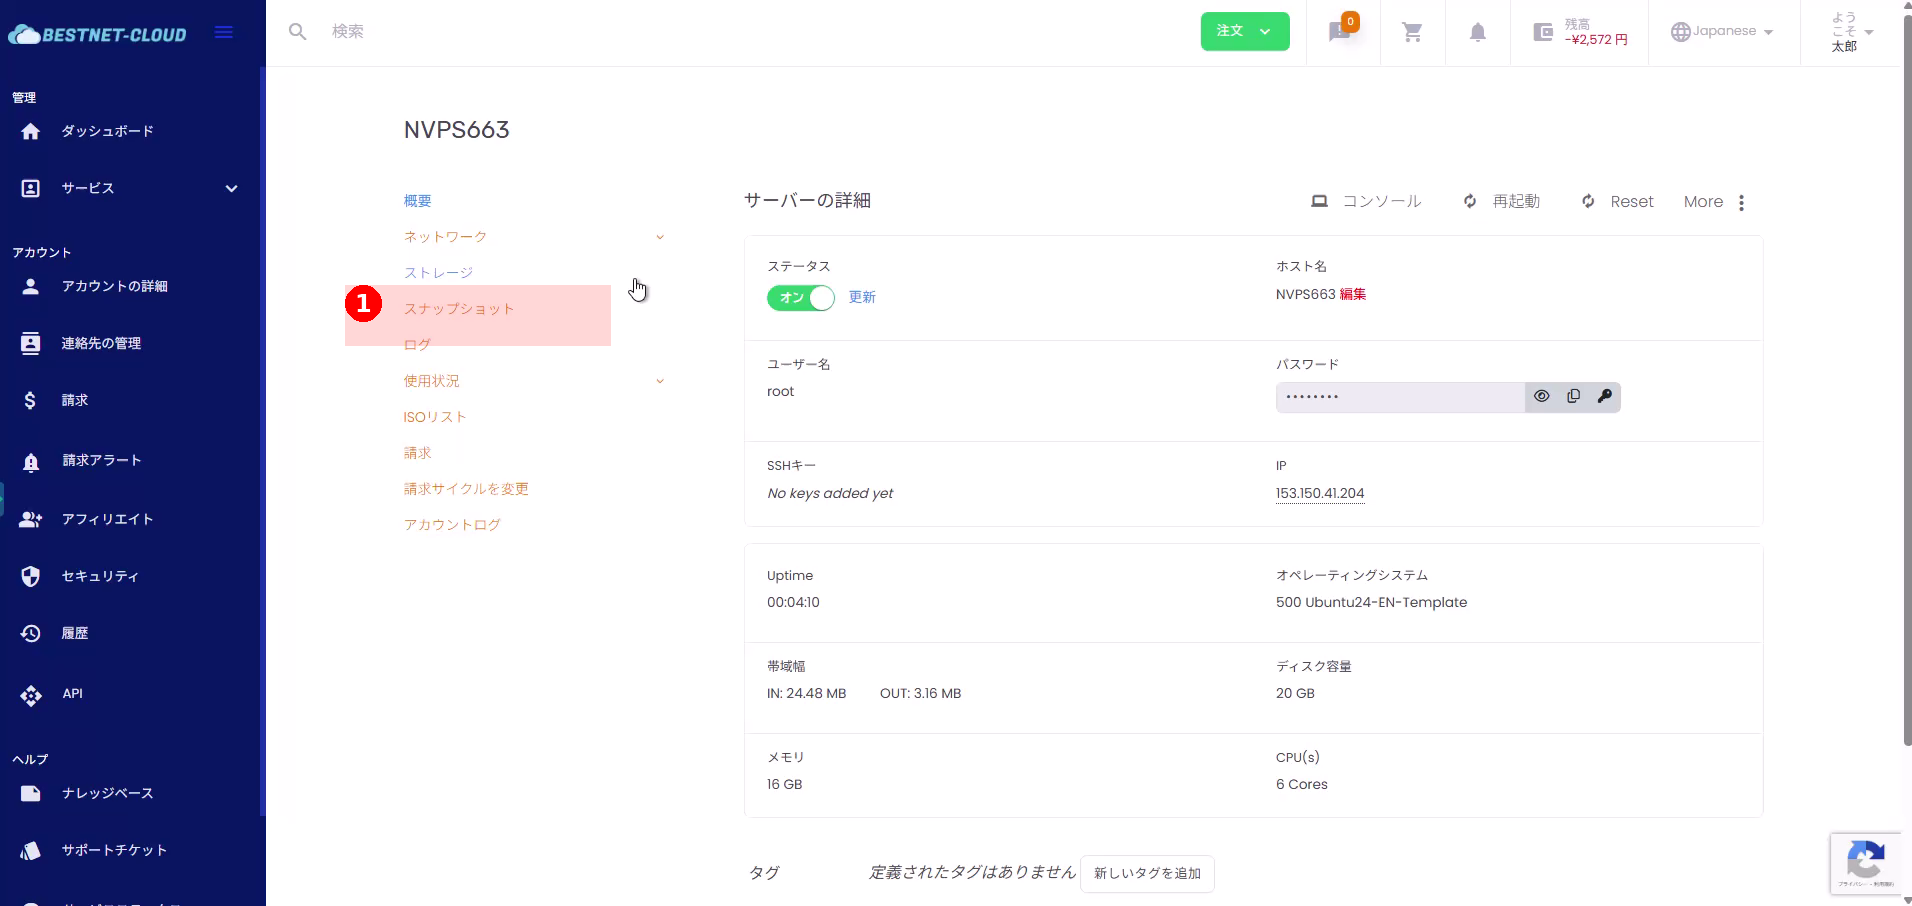Click the 再起動 restart button
Viewport: 1912px width, 906px height.
[1501, 202]
